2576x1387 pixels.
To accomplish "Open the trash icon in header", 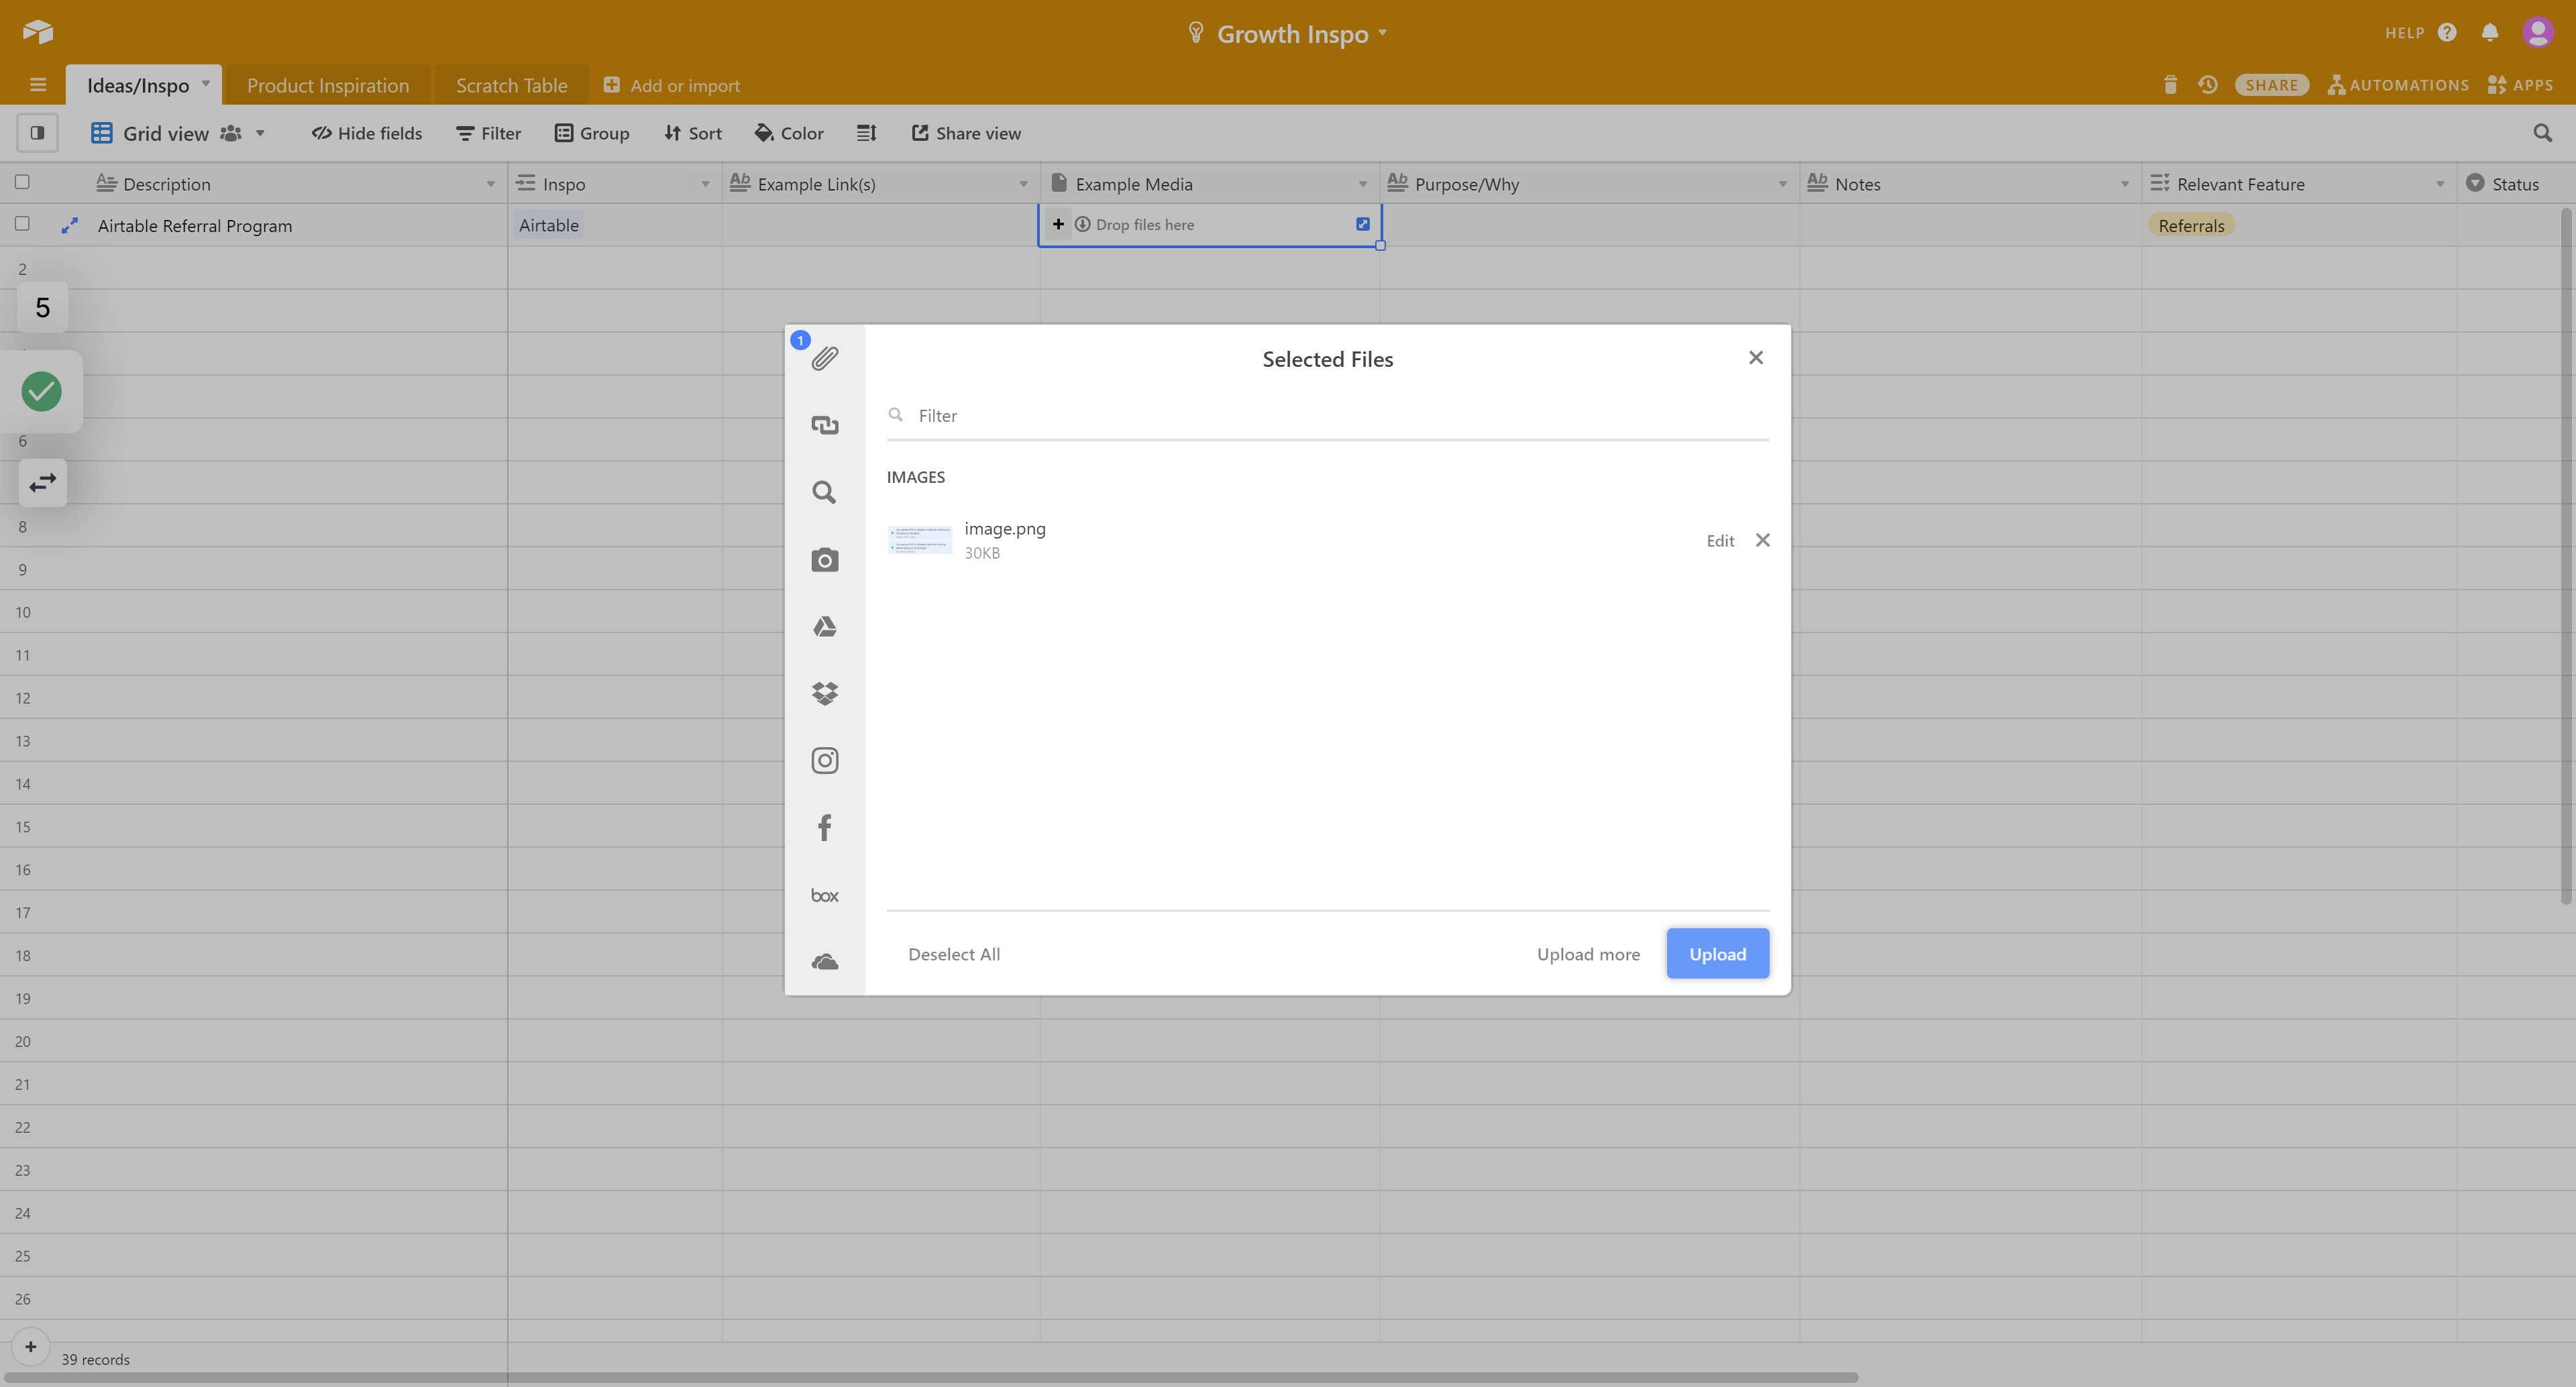I will (2169, 85).
